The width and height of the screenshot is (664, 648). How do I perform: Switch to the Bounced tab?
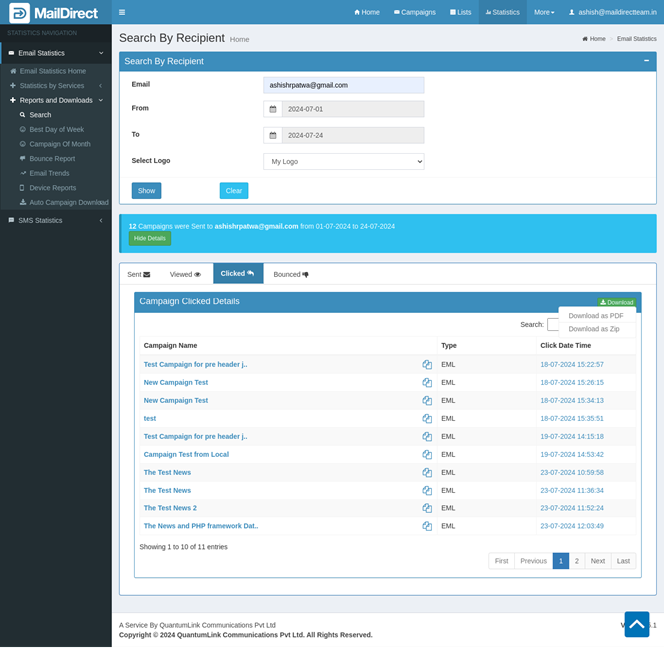291,274
